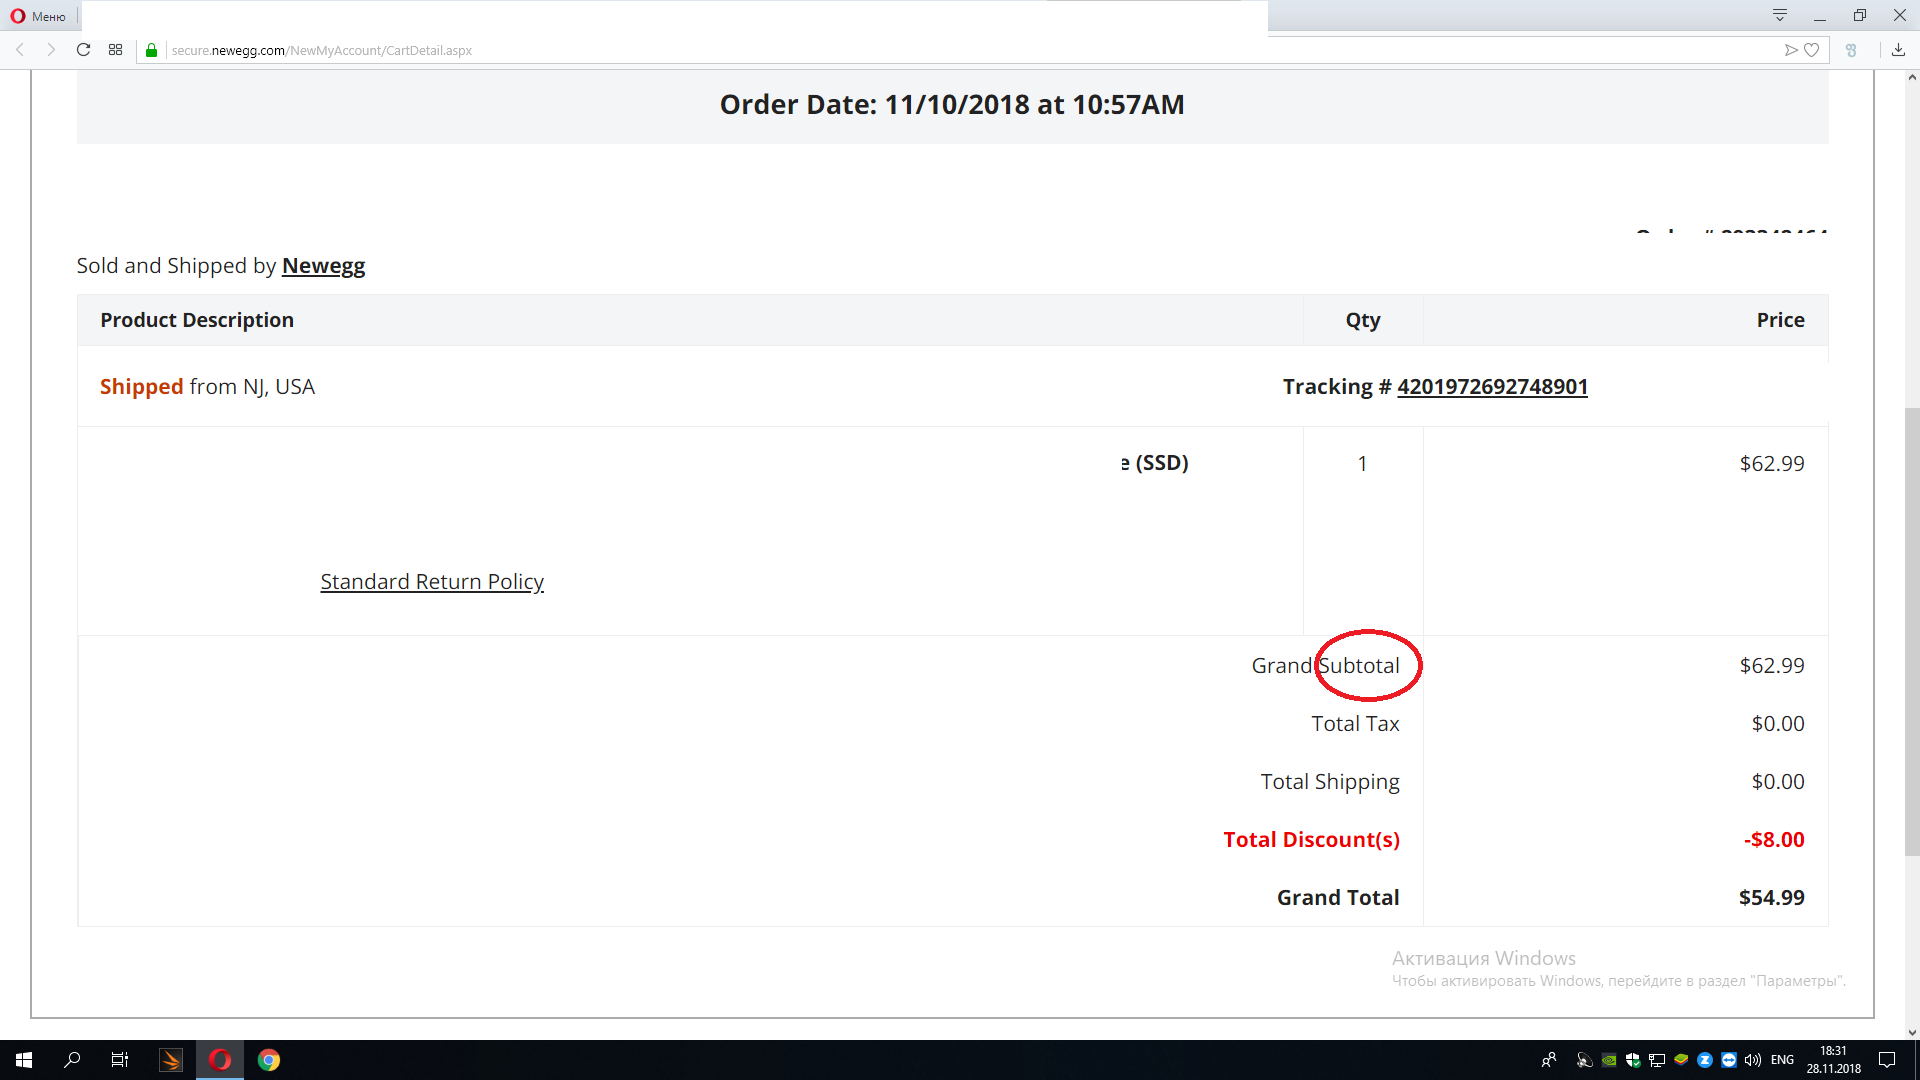The height and width of the screenshot is (1080, 1920).
Task: Open the Standard Return Policy link
Action: click(x=432, y=582)
